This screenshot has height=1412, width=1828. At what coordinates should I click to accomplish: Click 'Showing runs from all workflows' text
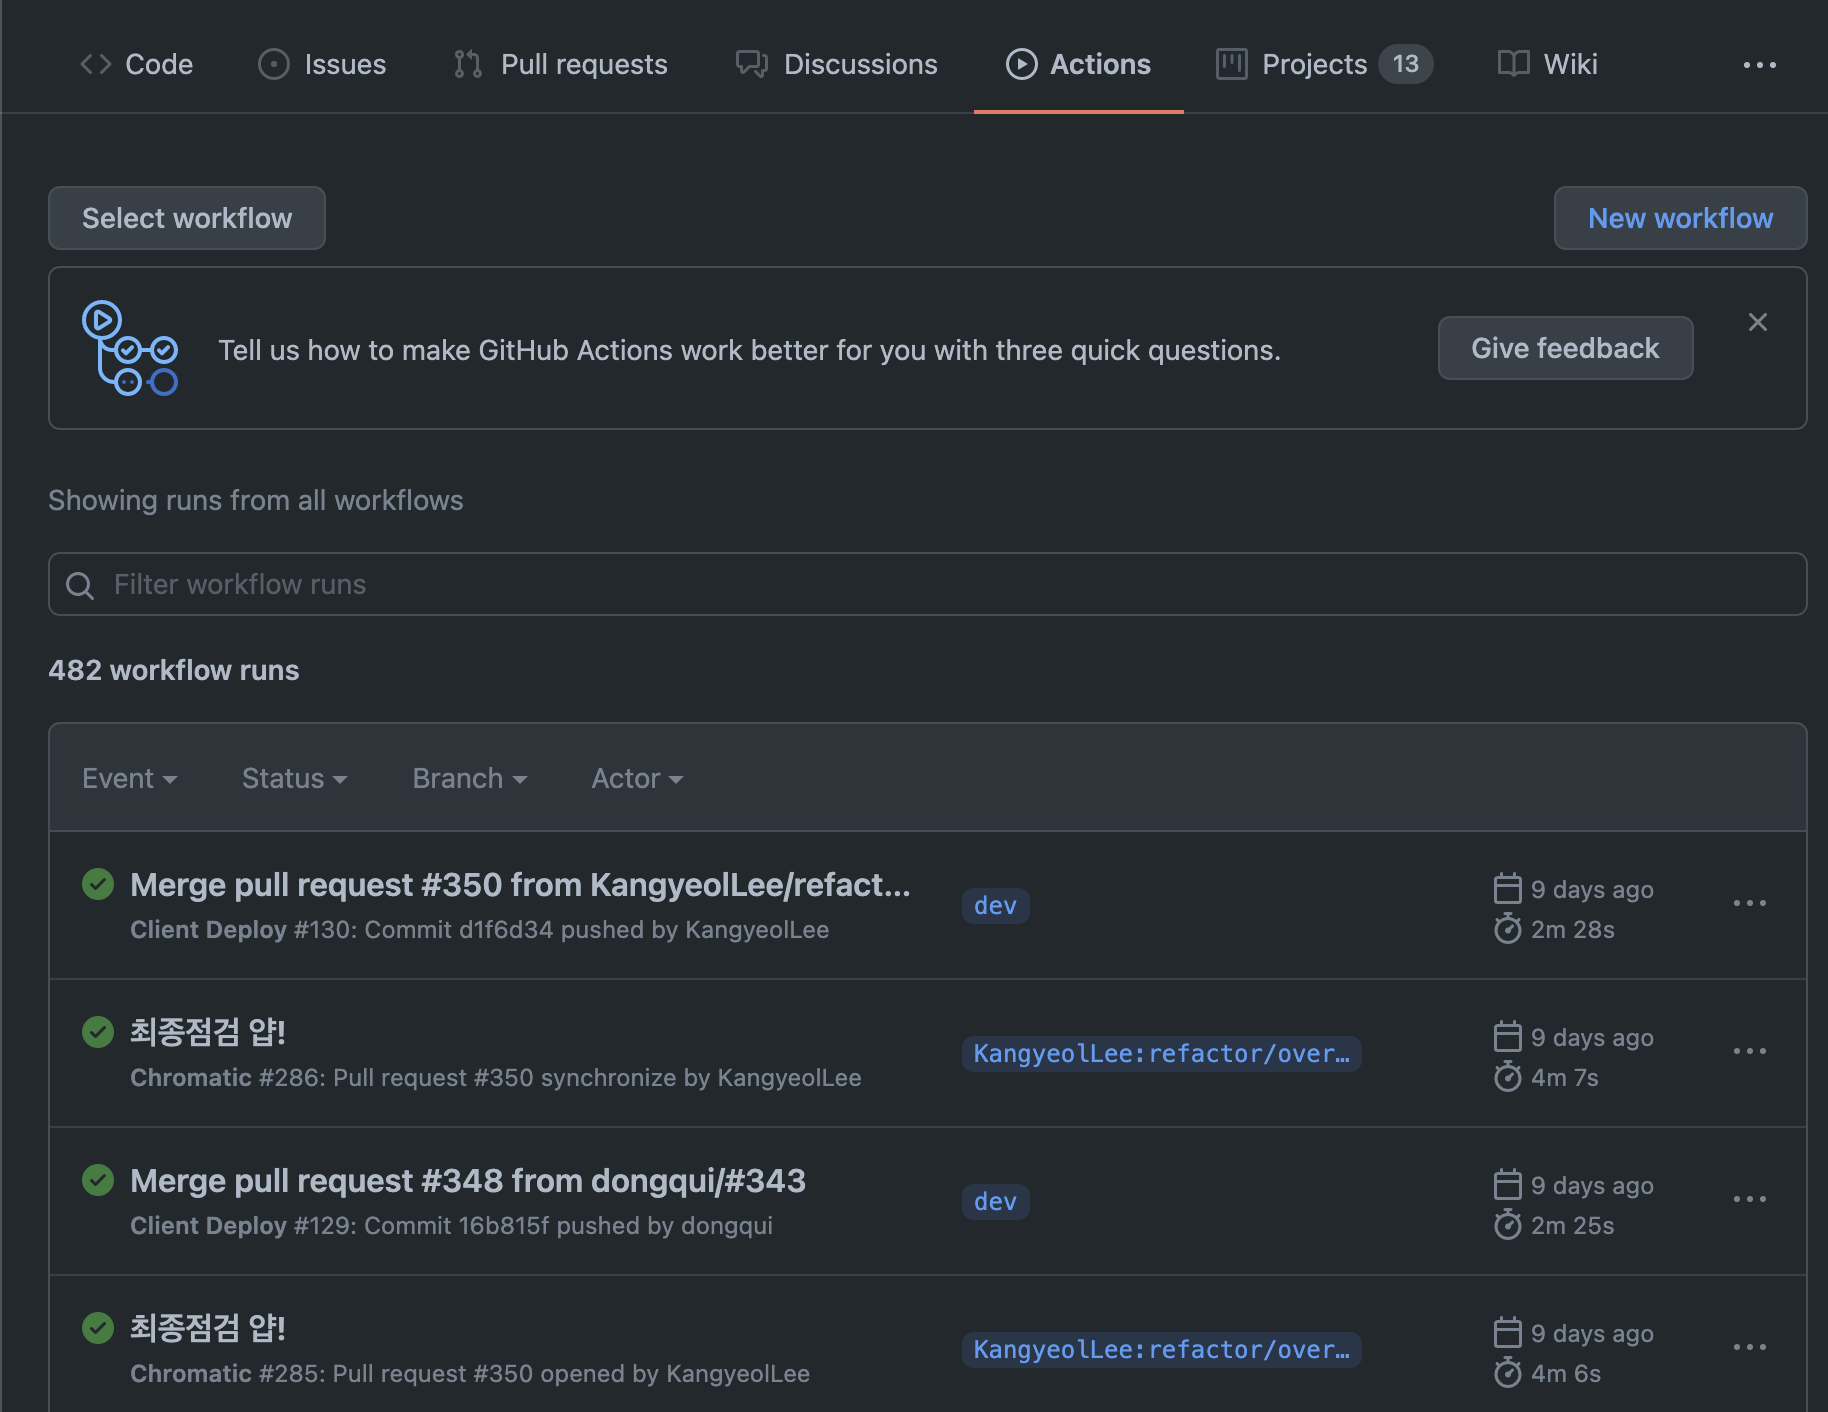coord(256,500)
